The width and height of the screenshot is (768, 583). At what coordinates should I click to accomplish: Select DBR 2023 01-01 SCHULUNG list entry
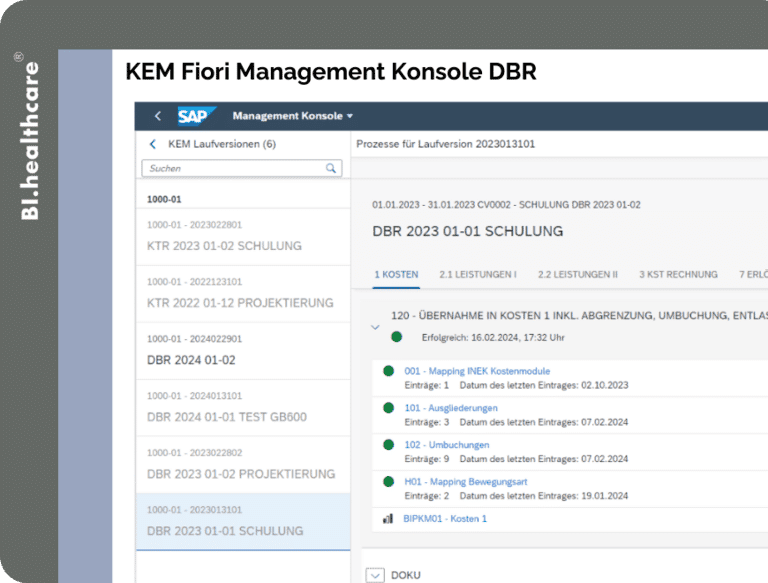tap(243, 521)
